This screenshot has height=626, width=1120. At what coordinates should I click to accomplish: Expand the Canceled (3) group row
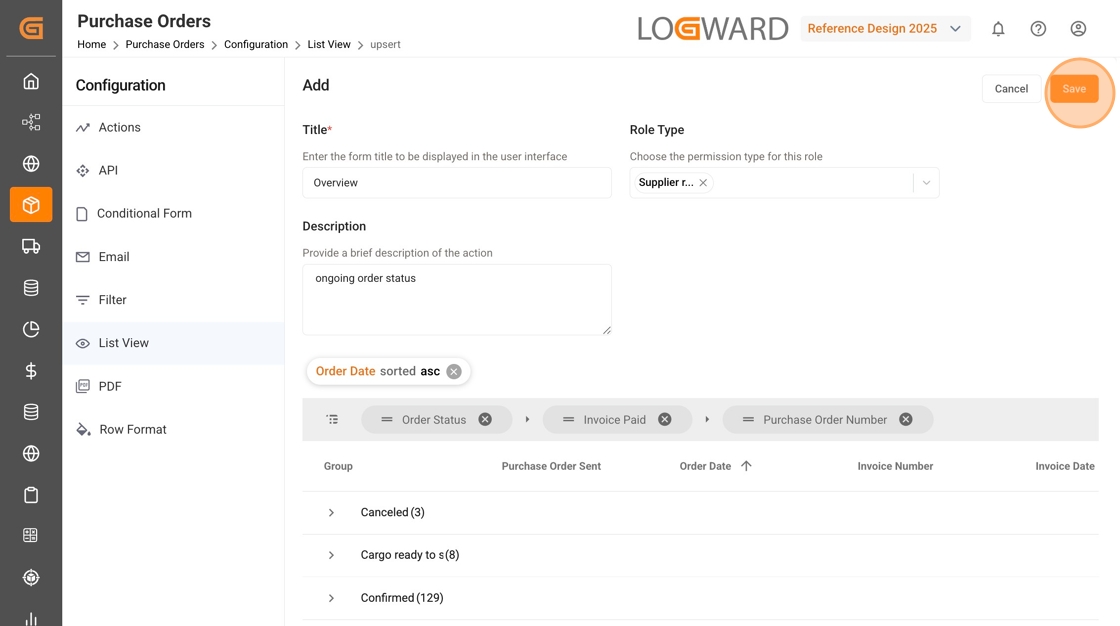[x=331, y=512]
